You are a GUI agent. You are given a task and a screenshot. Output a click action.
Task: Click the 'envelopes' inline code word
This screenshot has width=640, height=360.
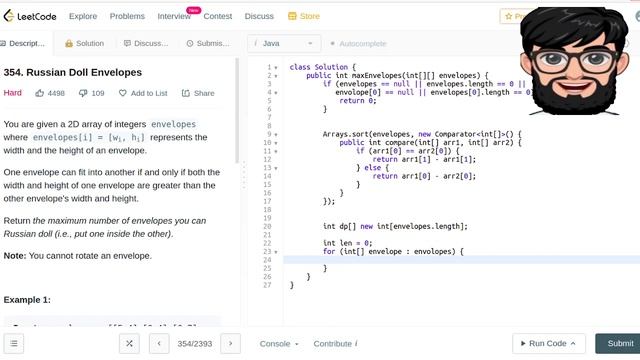click(173, 124)
